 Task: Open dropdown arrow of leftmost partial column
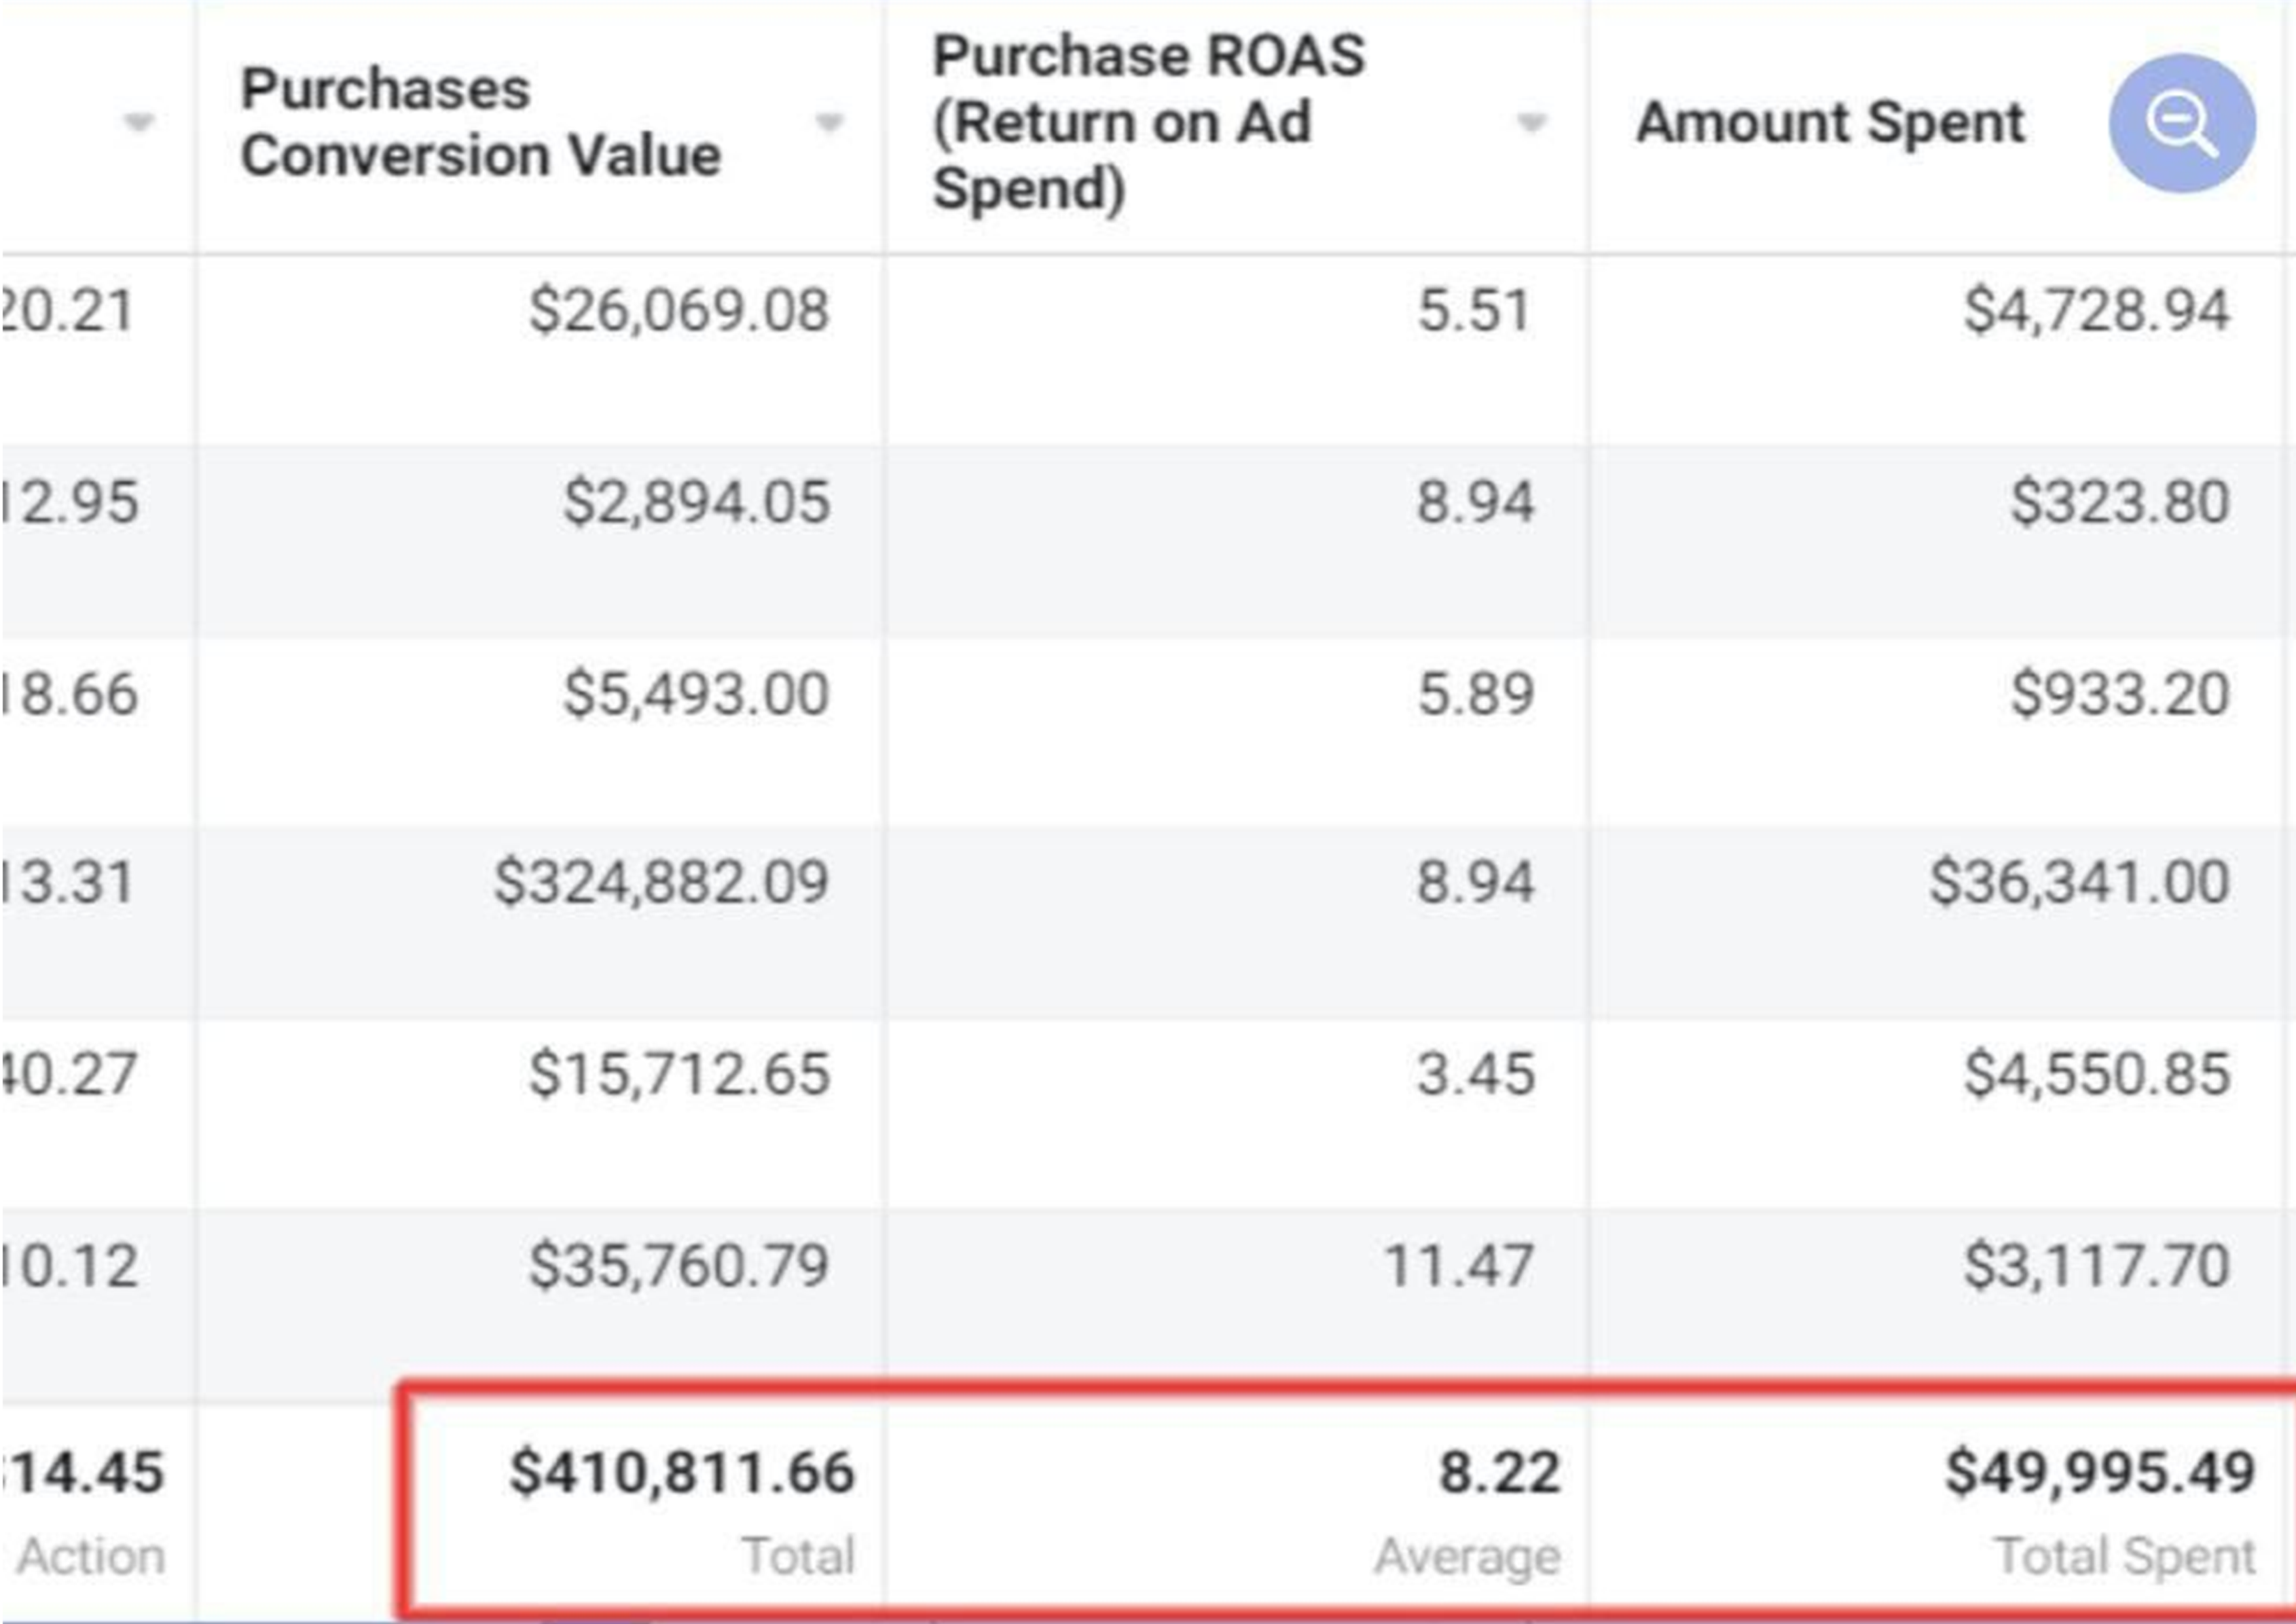pyautogui.click(x=138, y=122)
